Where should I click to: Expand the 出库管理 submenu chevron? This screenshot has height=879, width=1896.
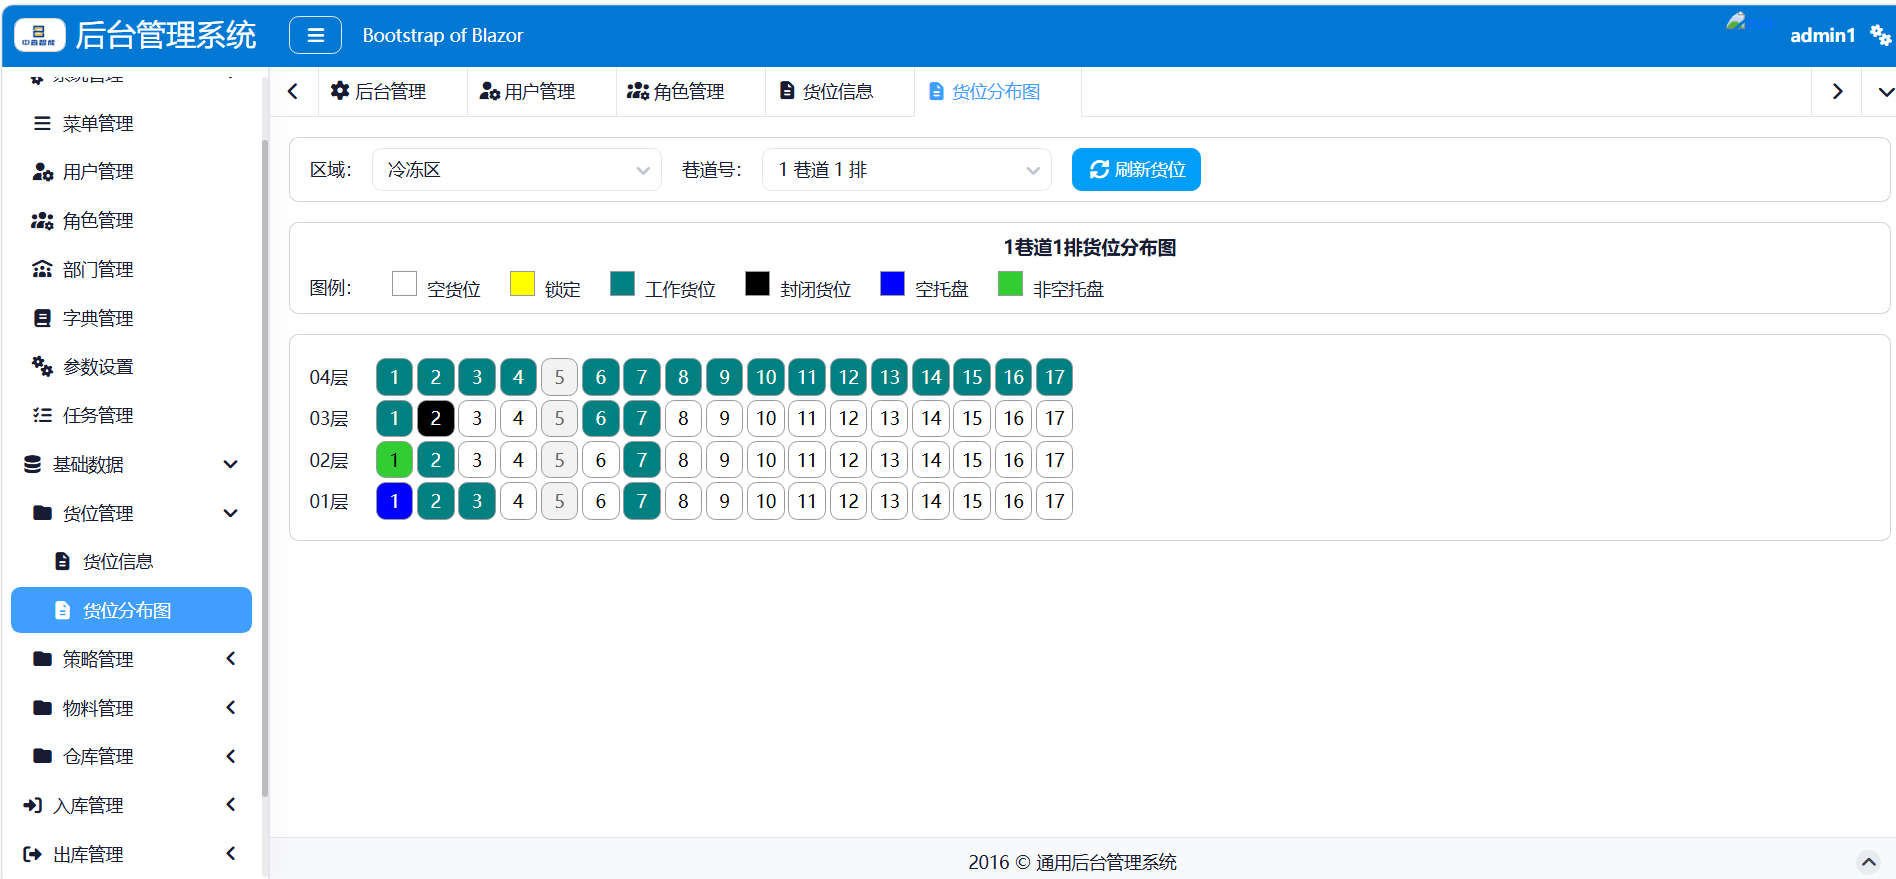pos(231,854)
